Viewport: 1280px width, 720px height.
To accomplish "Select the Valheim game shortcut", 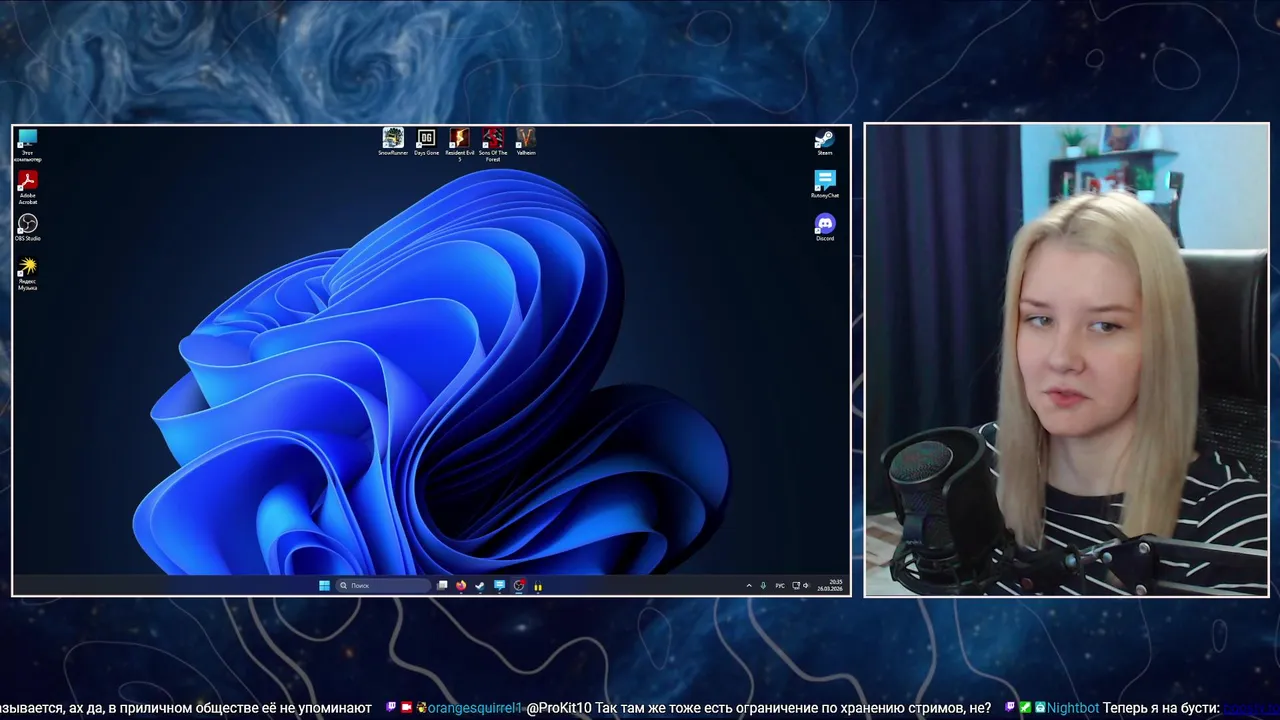I will 526,142.
